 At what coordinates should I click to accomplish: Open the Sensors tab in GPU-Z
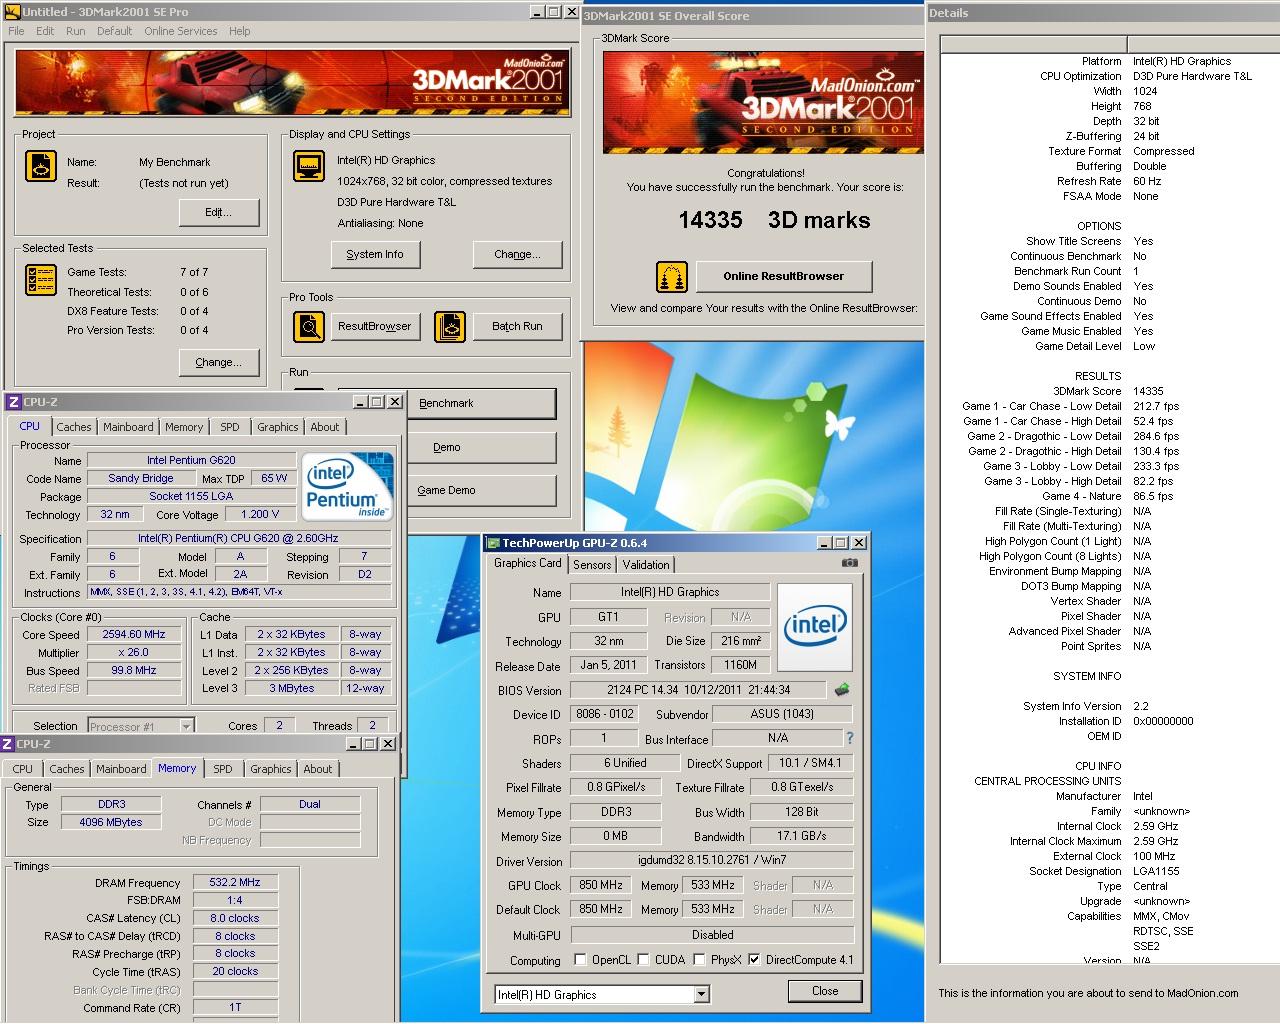click(592, 565)
